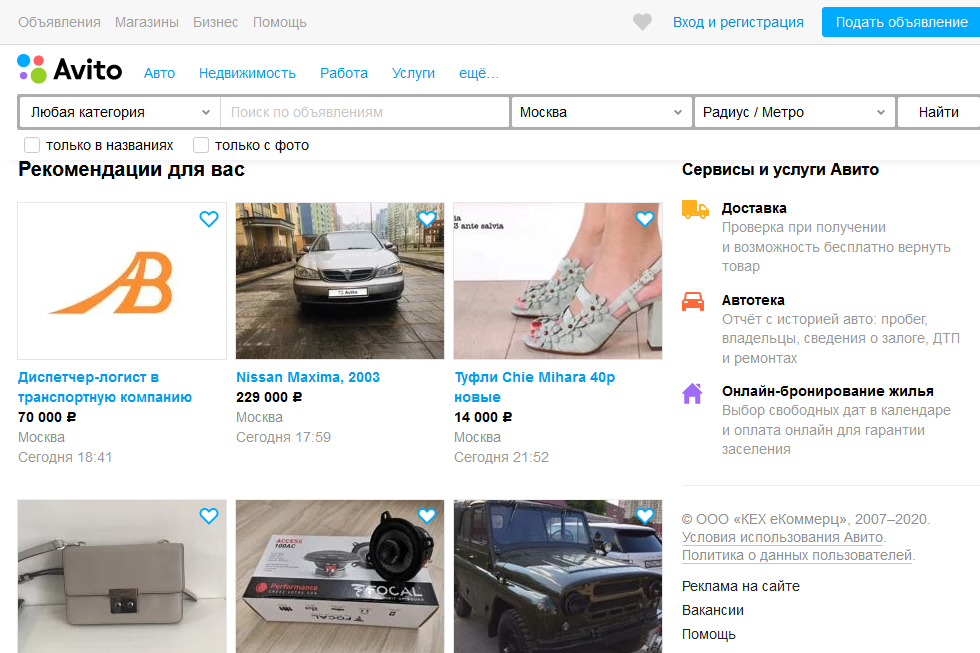Viewport: 980px width, 653px height.
Task: Open 'Вход и регистрация' link
Action: (x=739, y=21)
